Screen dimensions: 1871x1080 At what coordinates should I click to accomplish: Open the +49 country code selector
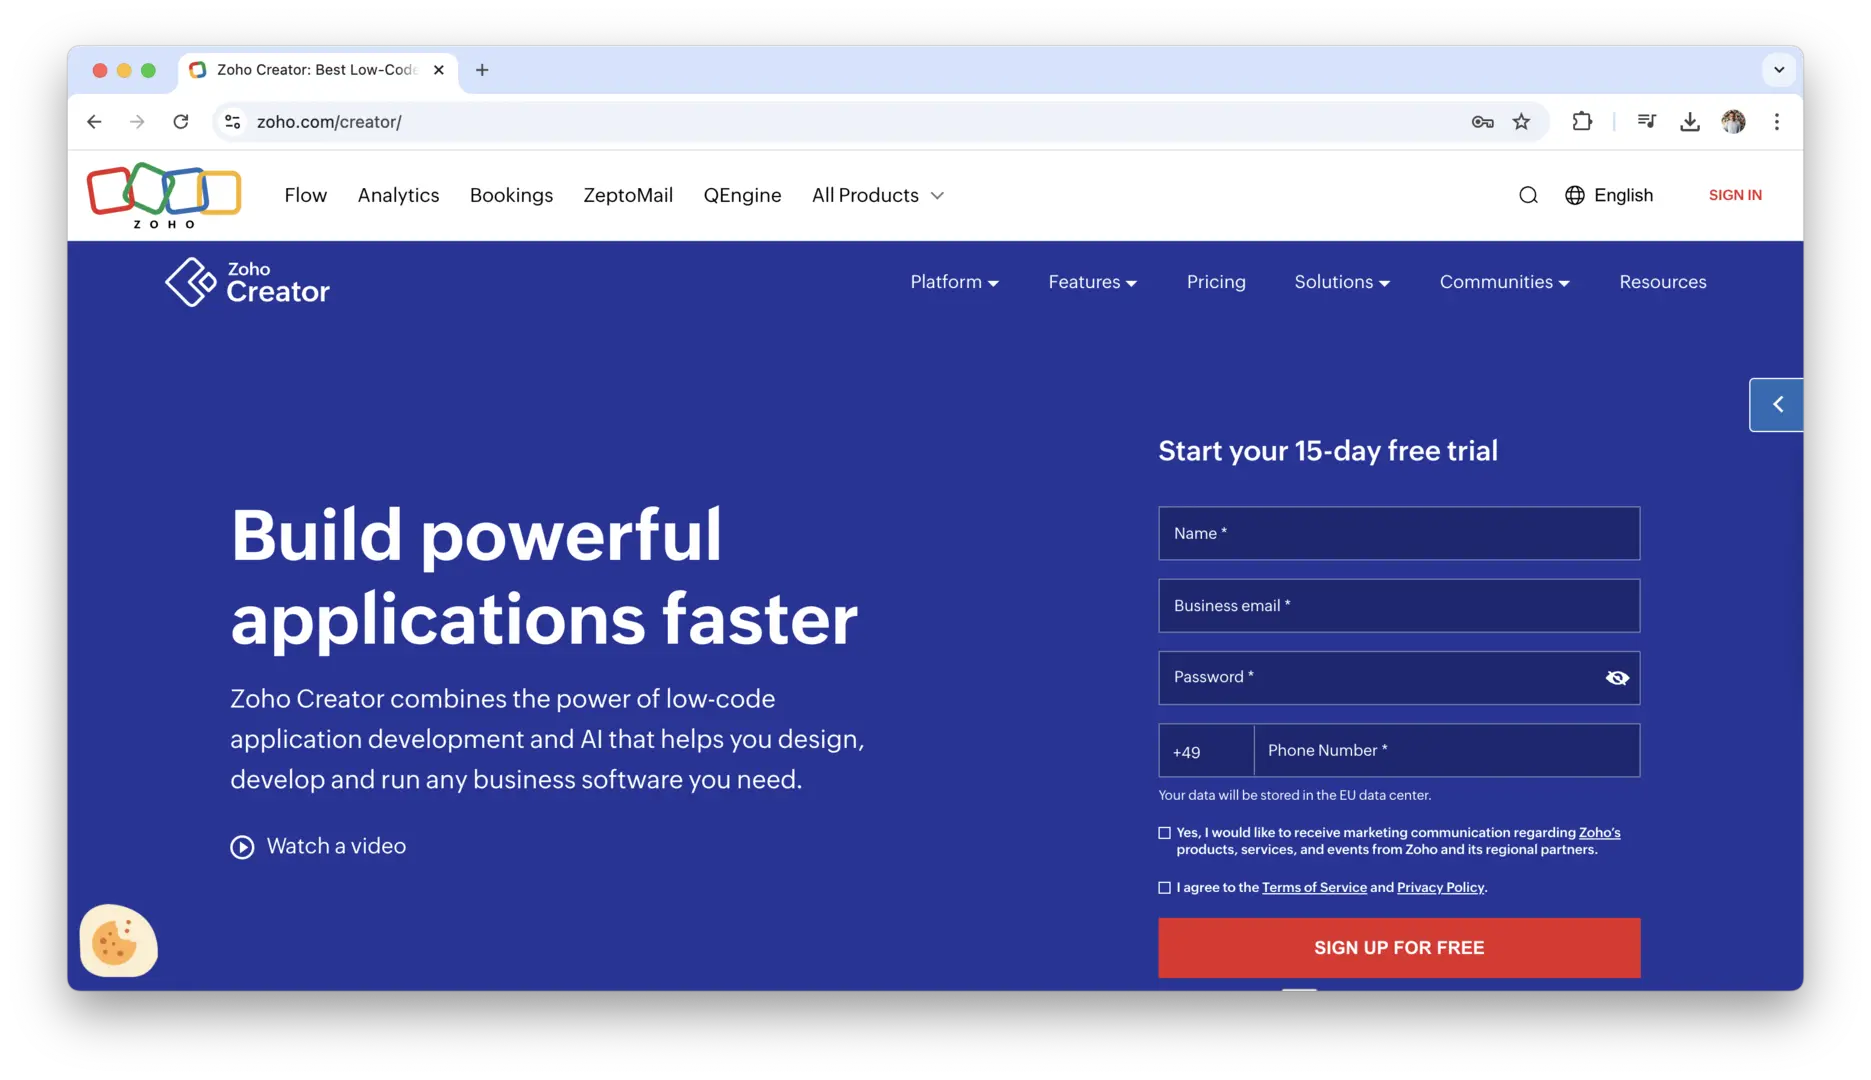1206,751
